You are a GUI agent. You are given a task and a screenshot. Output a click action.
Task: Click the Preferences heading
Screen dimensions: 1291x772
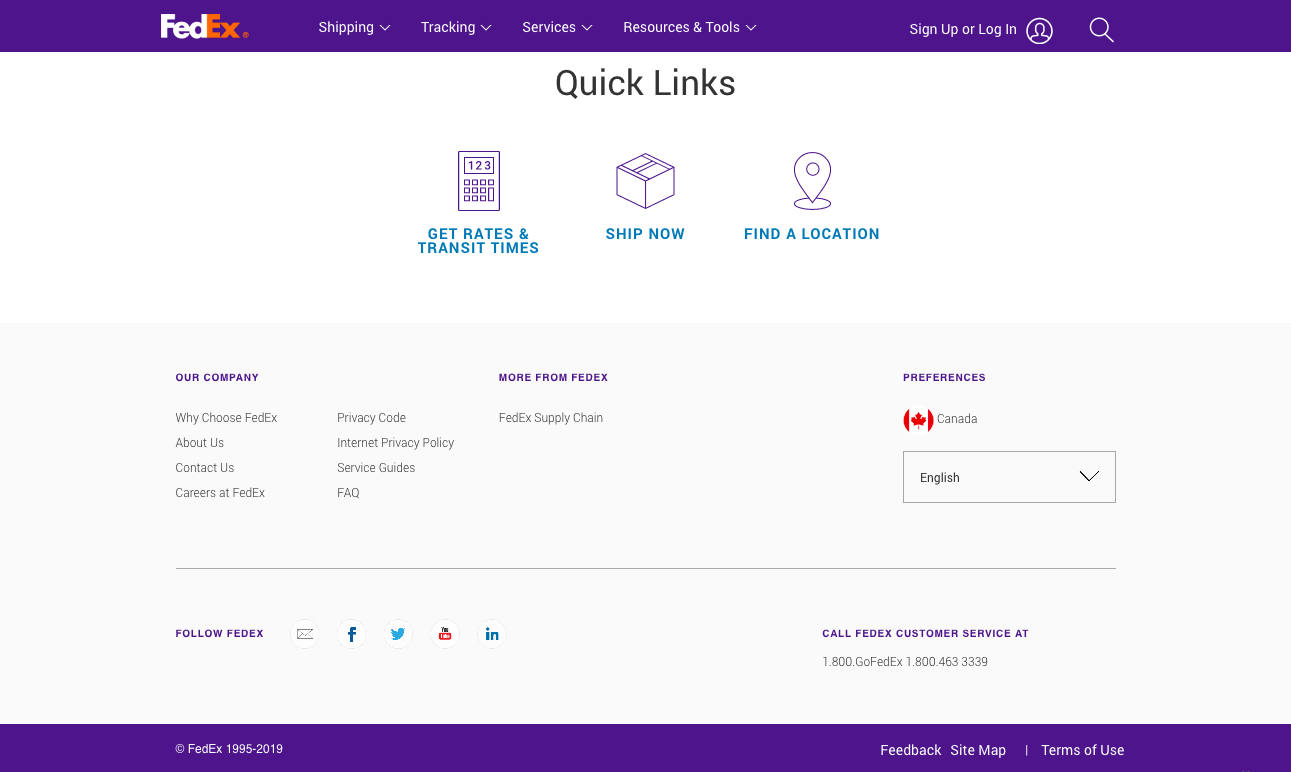pyautogui.click(x=944, y=378)
